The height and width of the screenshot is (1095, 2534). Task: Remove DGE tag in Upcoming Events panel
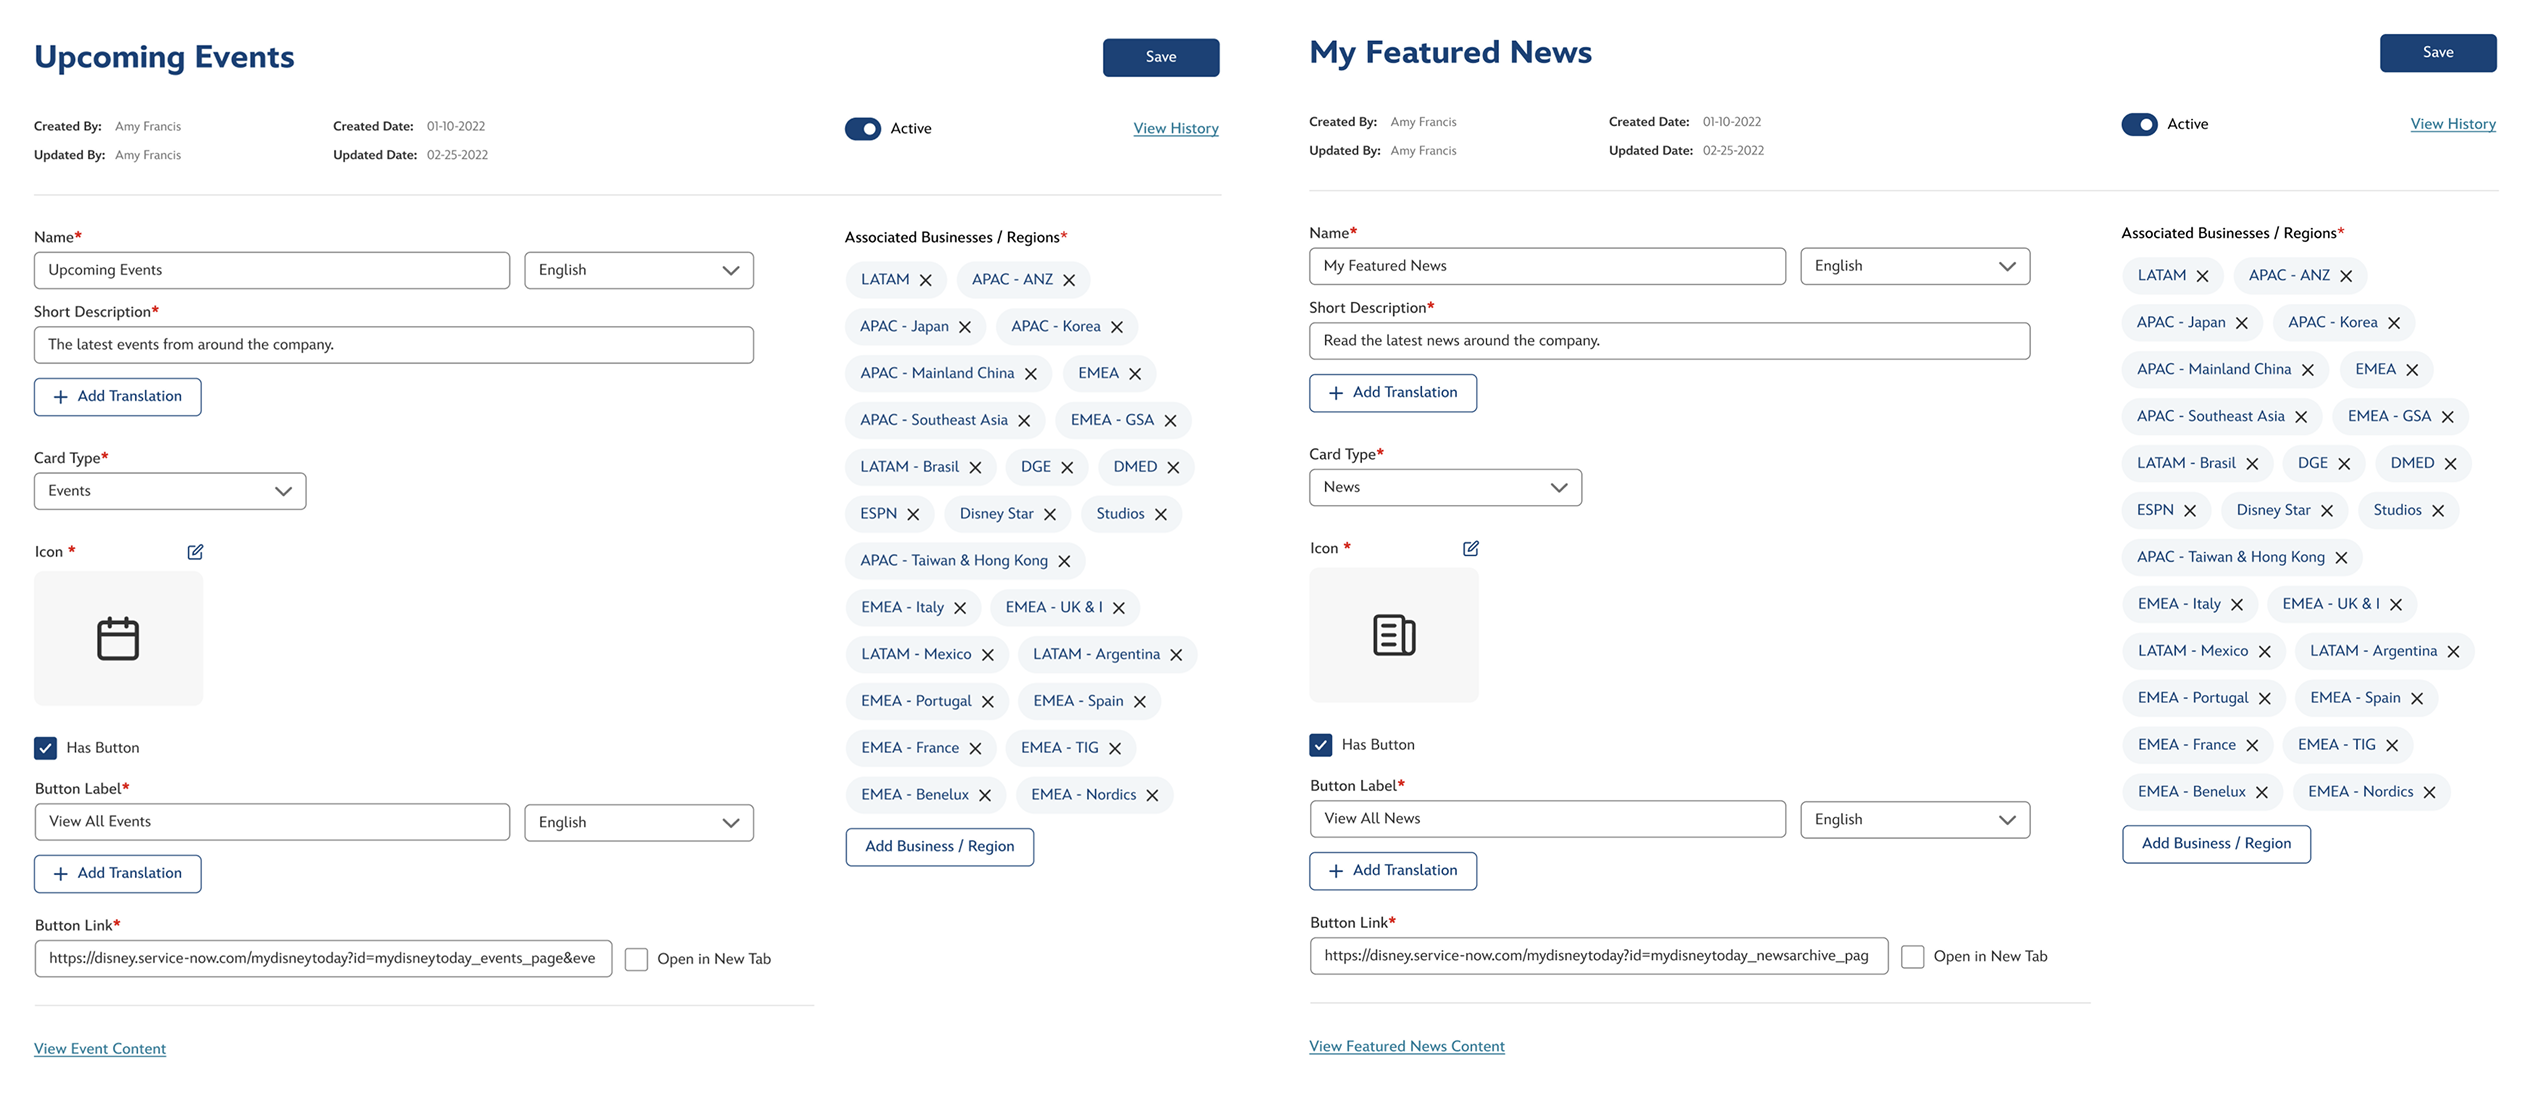(x=1067, y=468)
